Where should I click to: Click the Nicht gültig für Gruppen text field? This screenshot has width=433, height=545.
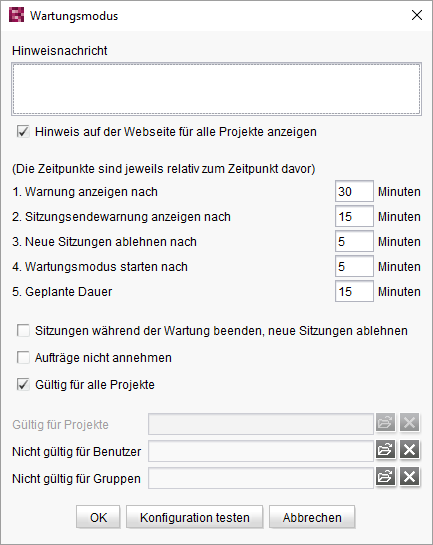pyautogui.click(x=261, y=478)
